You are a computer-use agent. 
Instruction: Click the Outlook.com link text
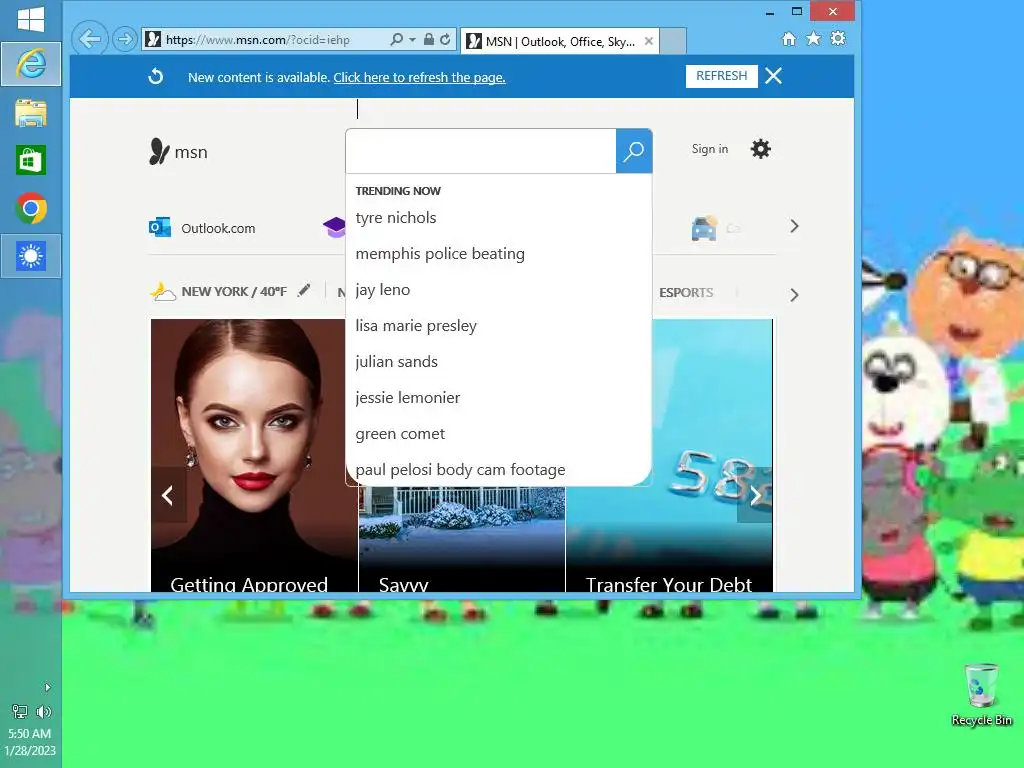(x=218, y=229)
